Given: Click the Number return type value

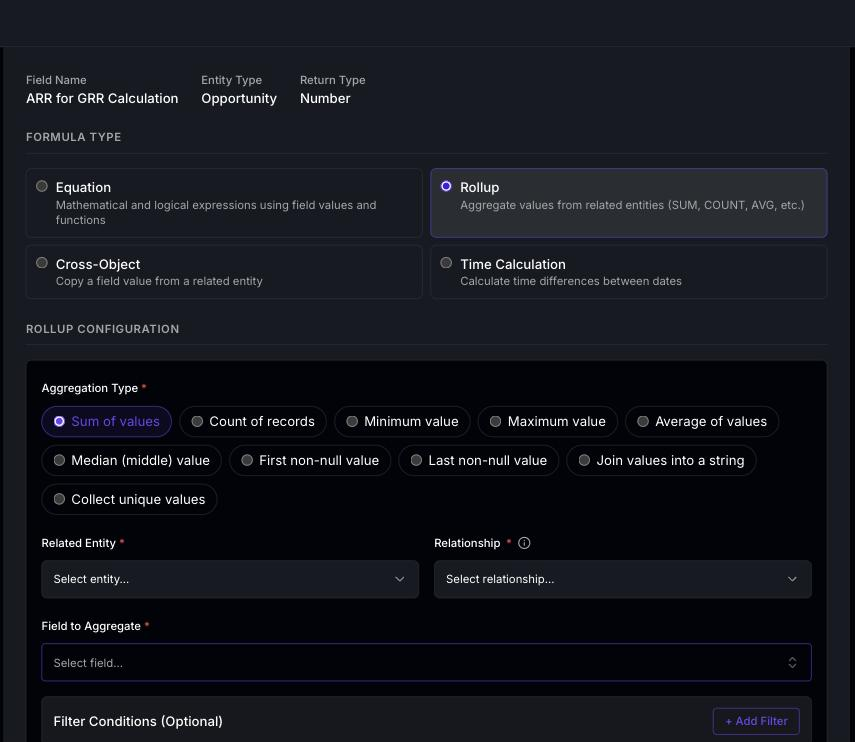Looking at the screenshot, I should (x=325, y=98).
